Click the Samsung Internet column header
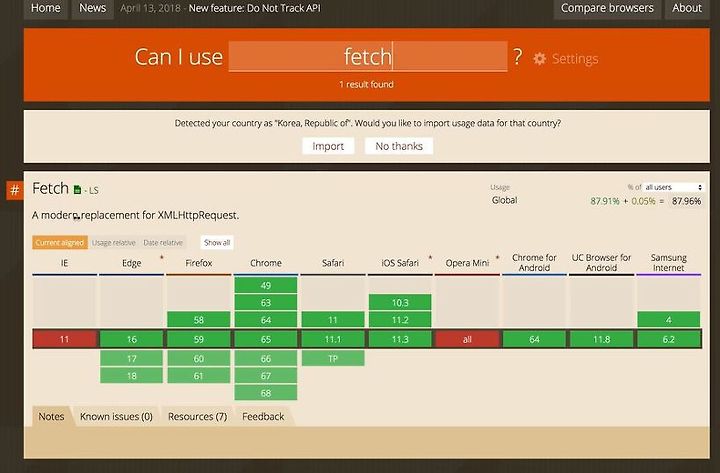Screen dimensions: 720x473 (x=669, y=263)
